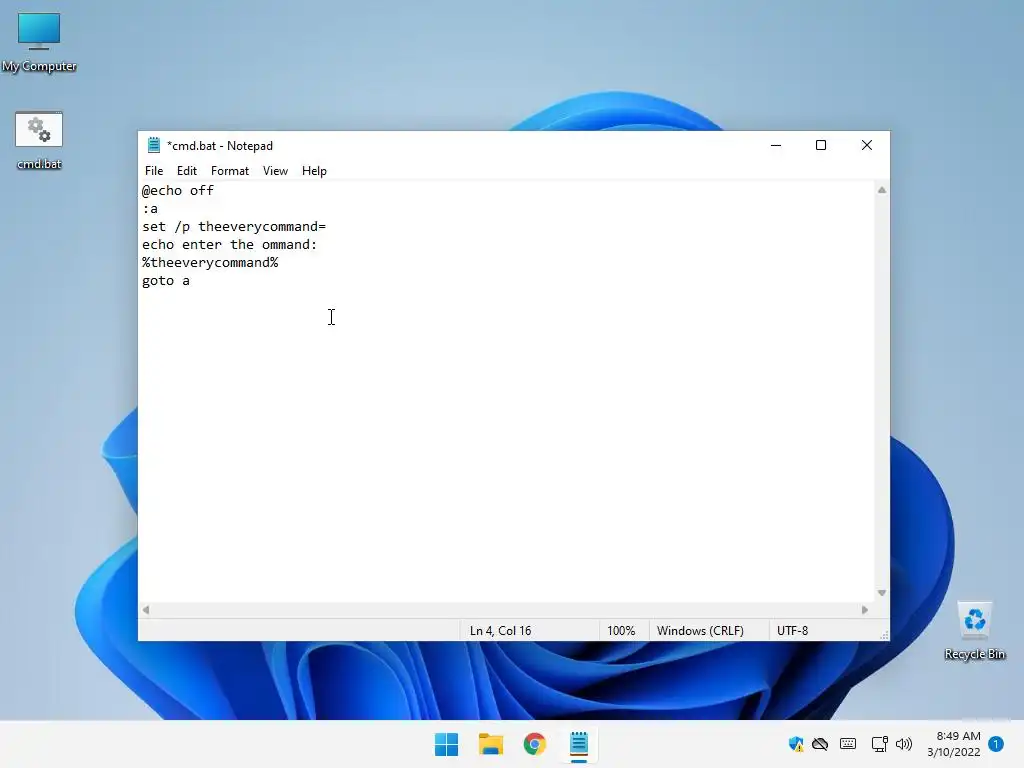The height and width of the screenshot is (768, 1024).
Task: Launch Google Chrome from the taskbar
Action: [534, 744]
